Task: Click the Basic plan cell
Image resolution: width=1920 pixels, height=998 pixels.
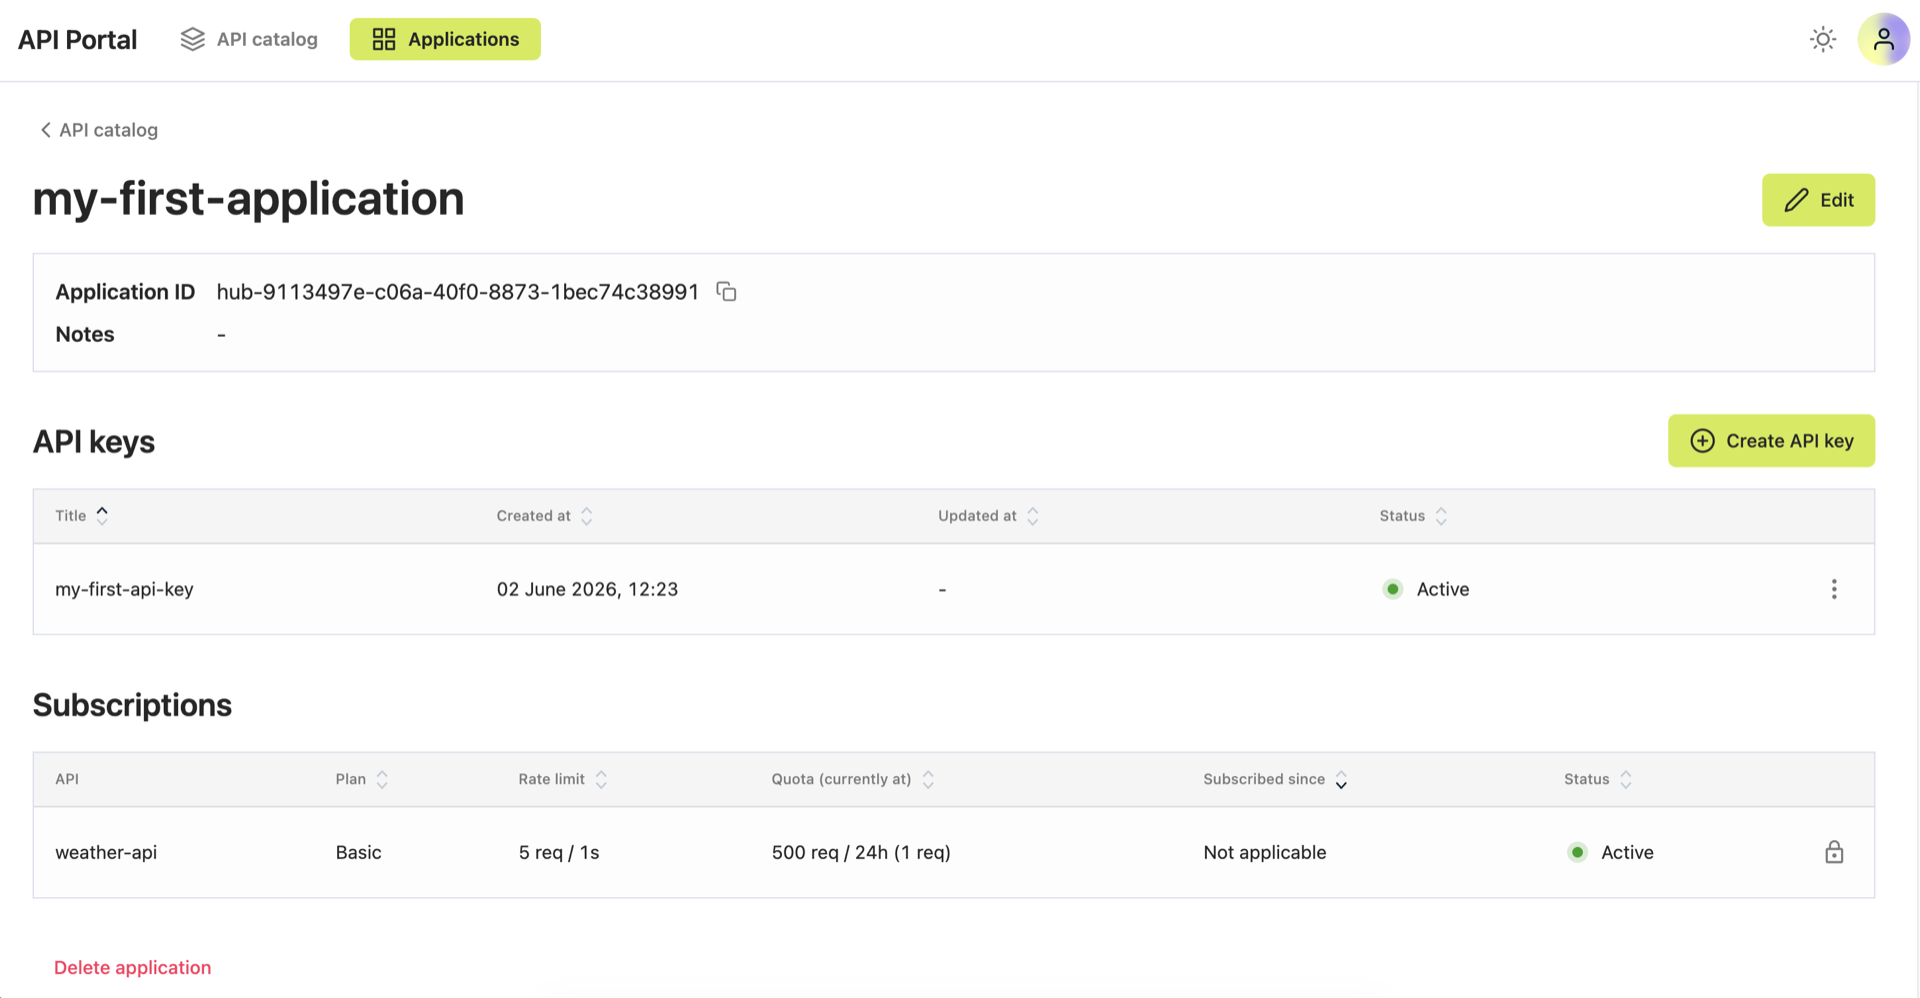Action: 358,852
